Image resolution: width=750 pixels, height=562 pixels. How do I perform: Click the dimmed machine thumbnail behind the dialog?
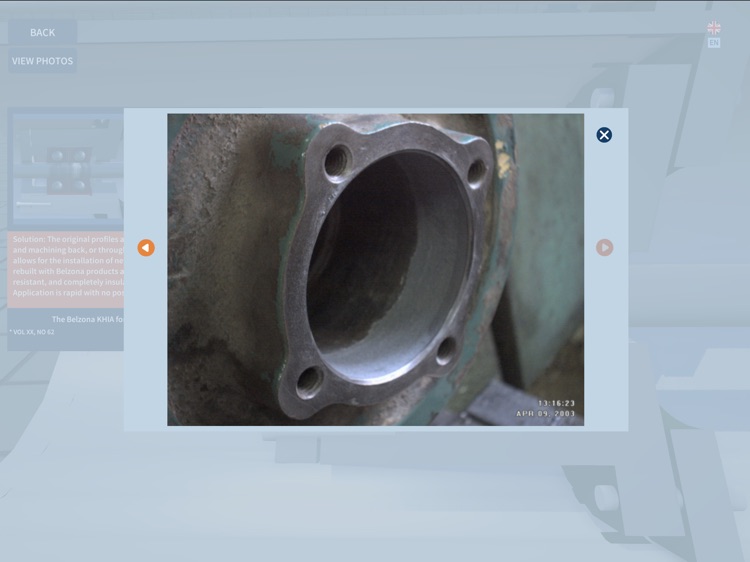[67, 168]
